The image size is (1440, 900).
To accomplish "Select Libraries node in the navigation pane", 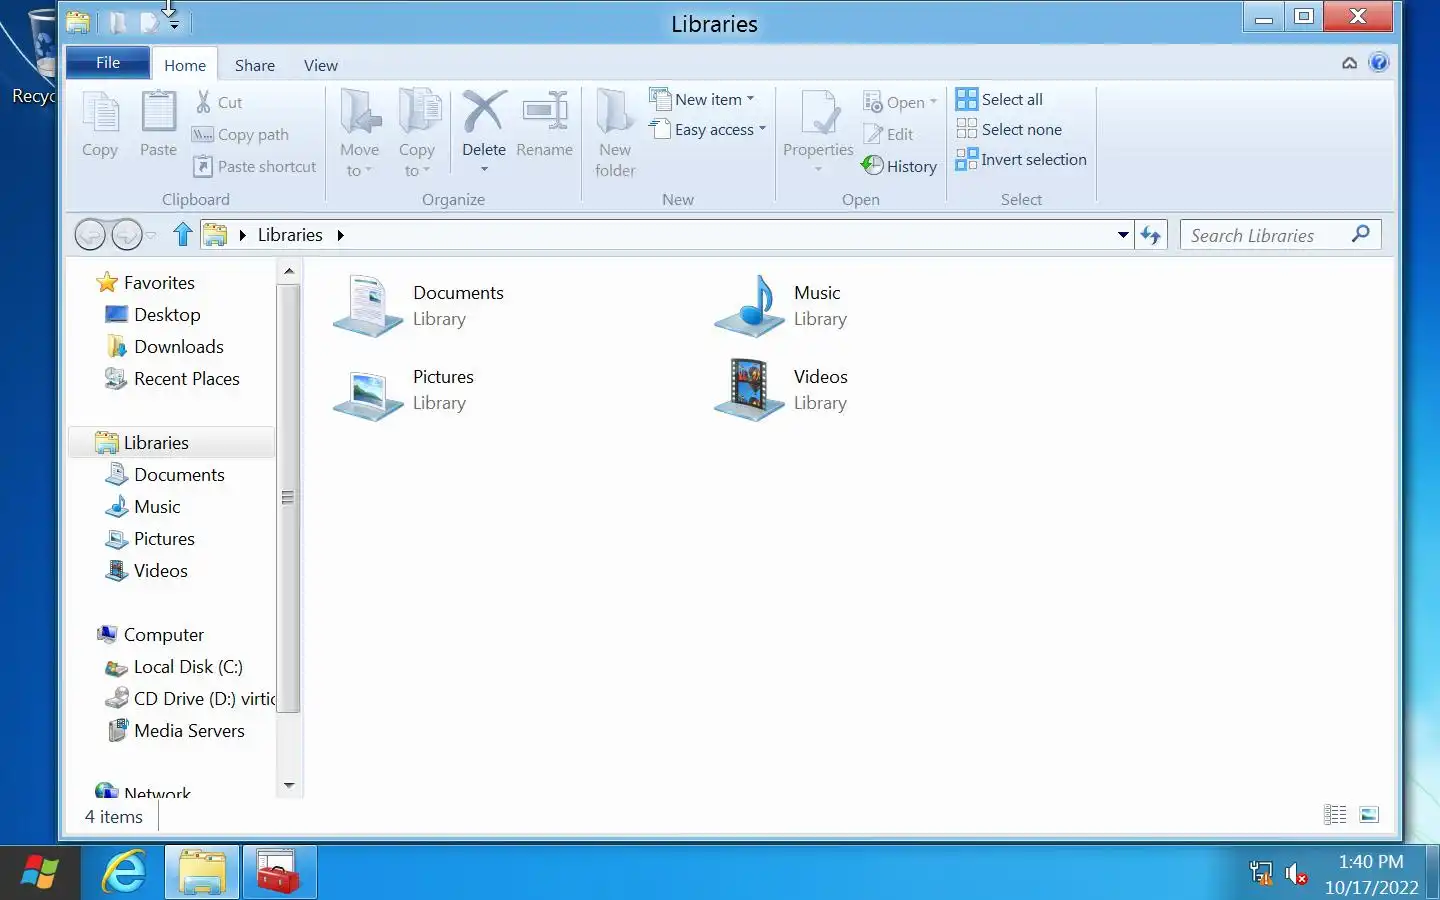I will coord(172,442).
